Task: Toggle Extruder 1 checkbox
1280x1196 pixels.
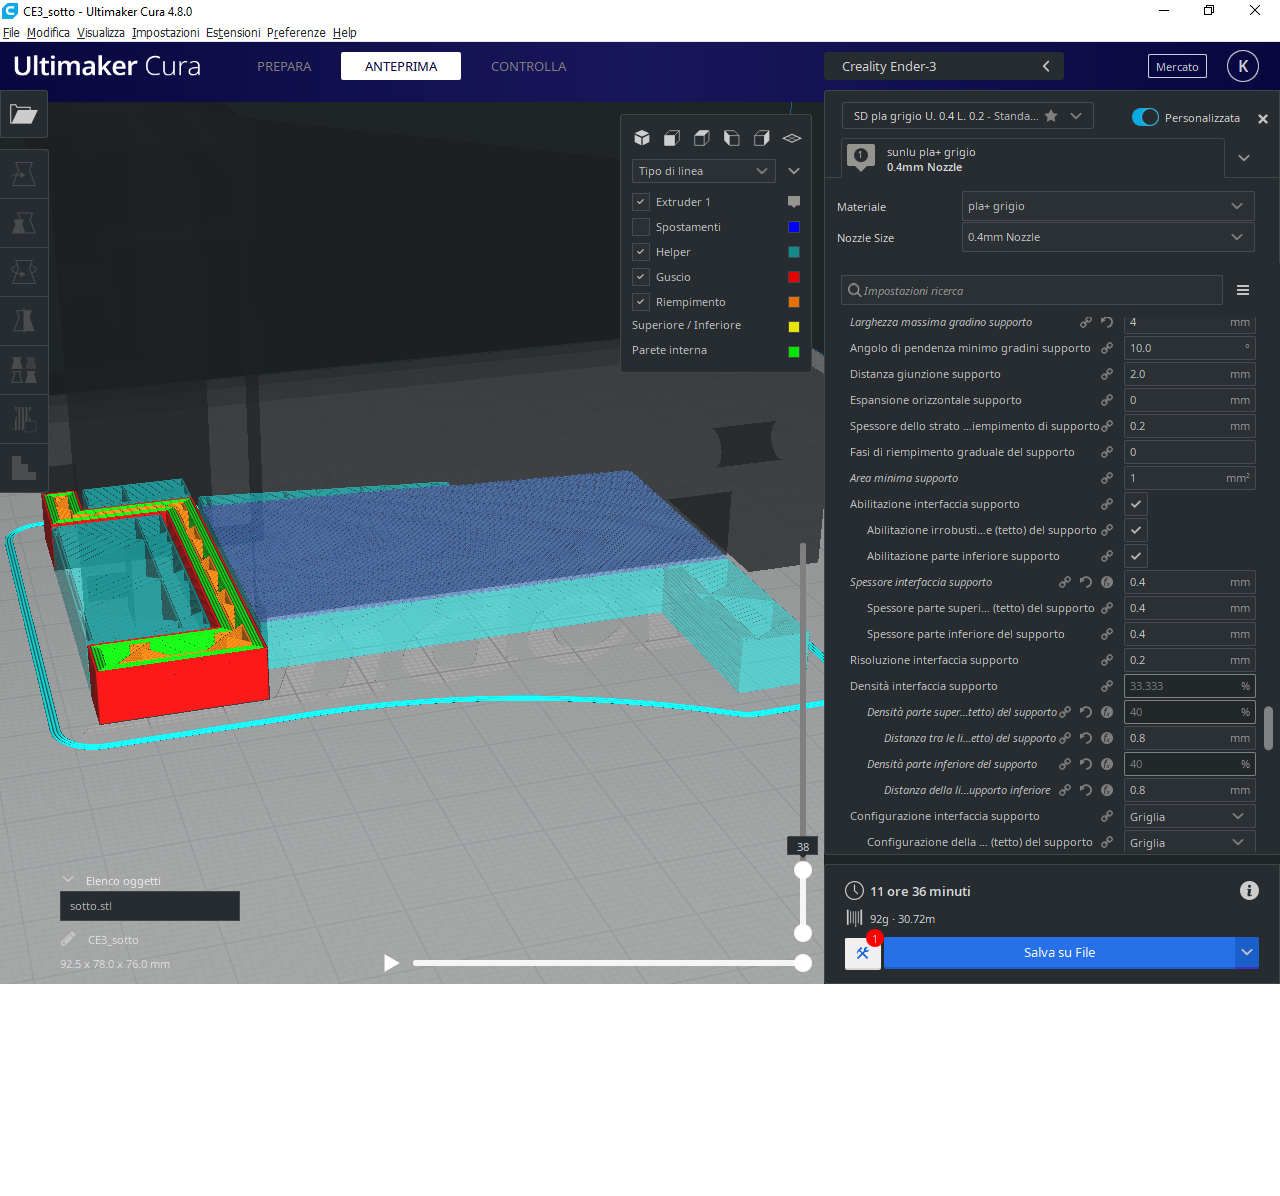Action: tap(641, 202)
